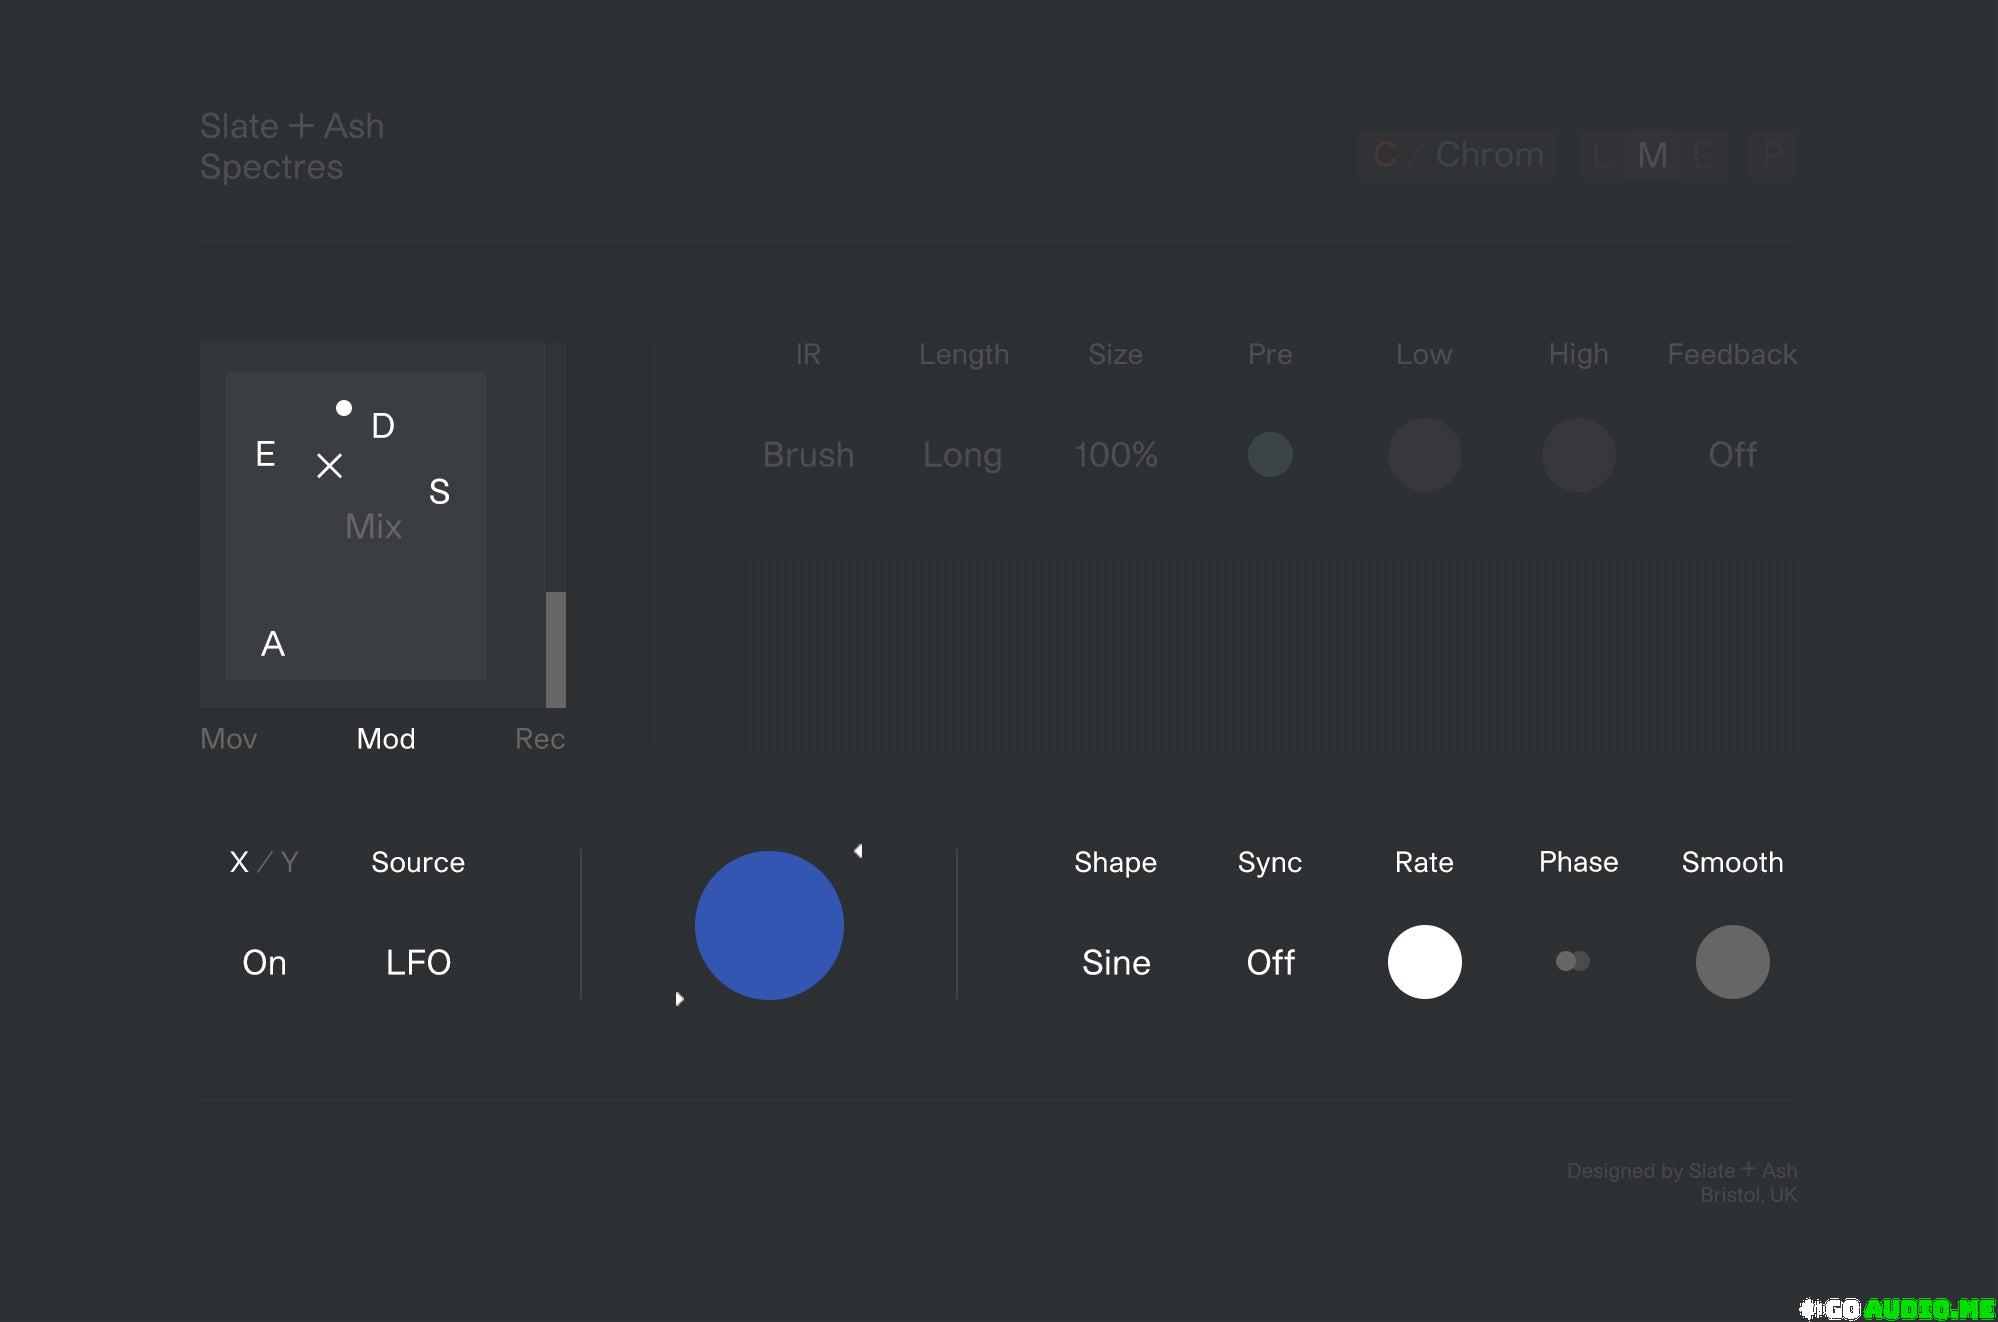Click the white Rate knob
Viewport: 1998px width, 1322px height.
point(1424,962)
